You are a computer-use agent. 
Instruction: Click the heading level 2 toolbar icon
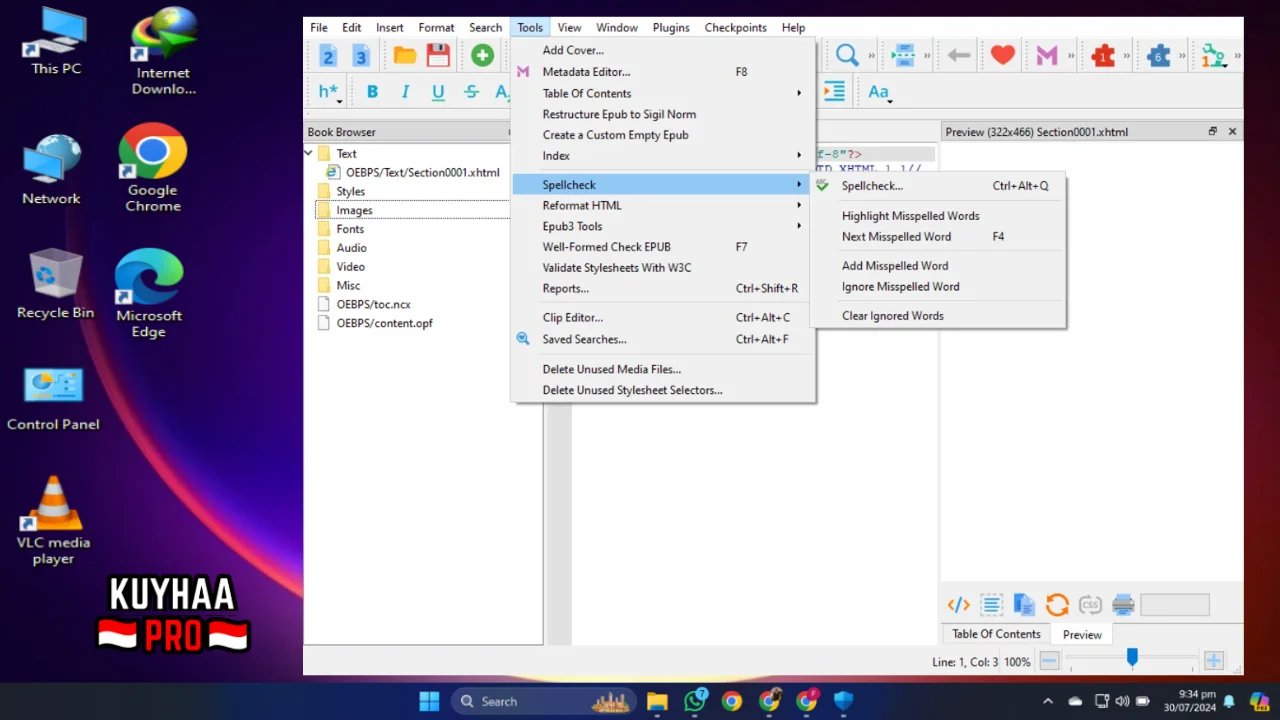(327, 56)
